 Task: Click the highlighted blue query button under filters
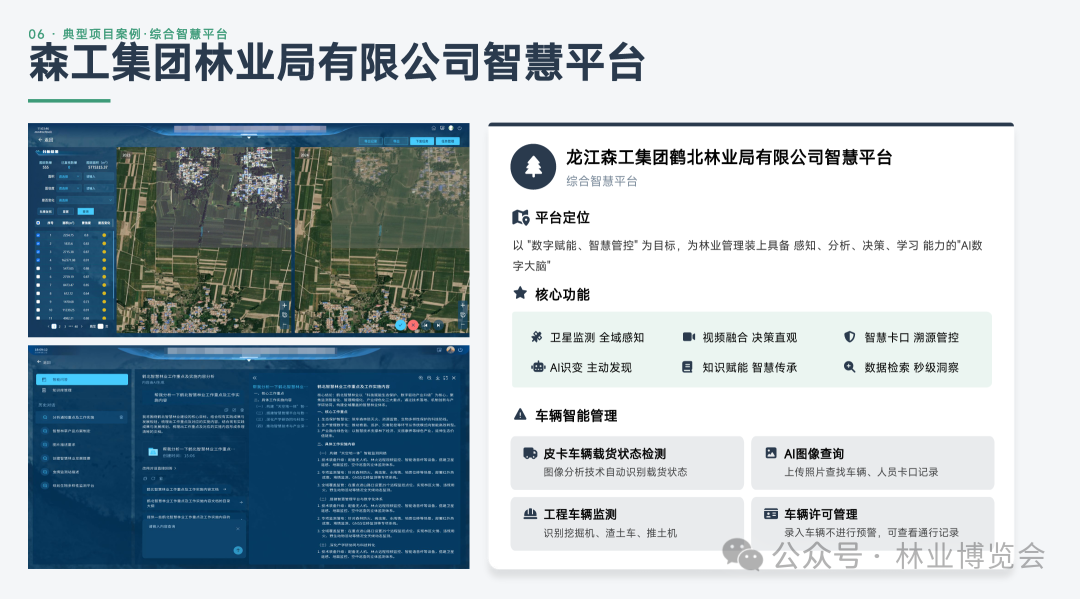tap(86, 211)
